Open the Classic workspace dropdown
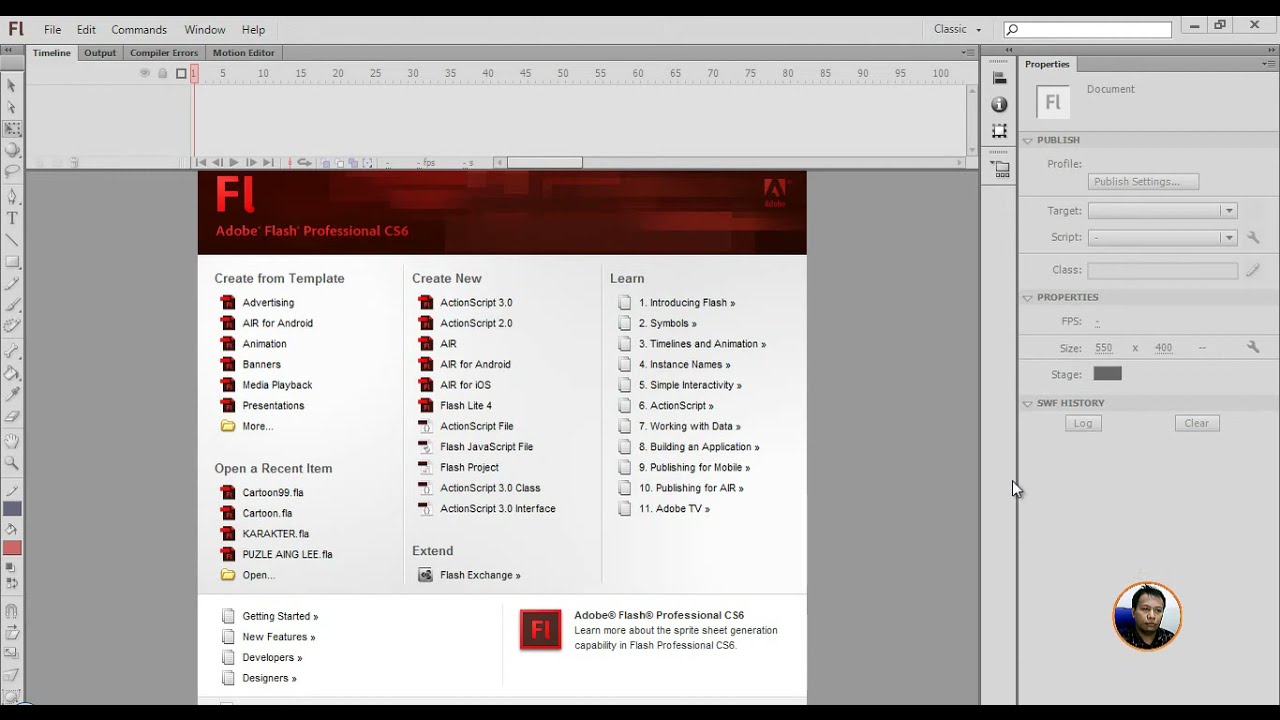 958,29
